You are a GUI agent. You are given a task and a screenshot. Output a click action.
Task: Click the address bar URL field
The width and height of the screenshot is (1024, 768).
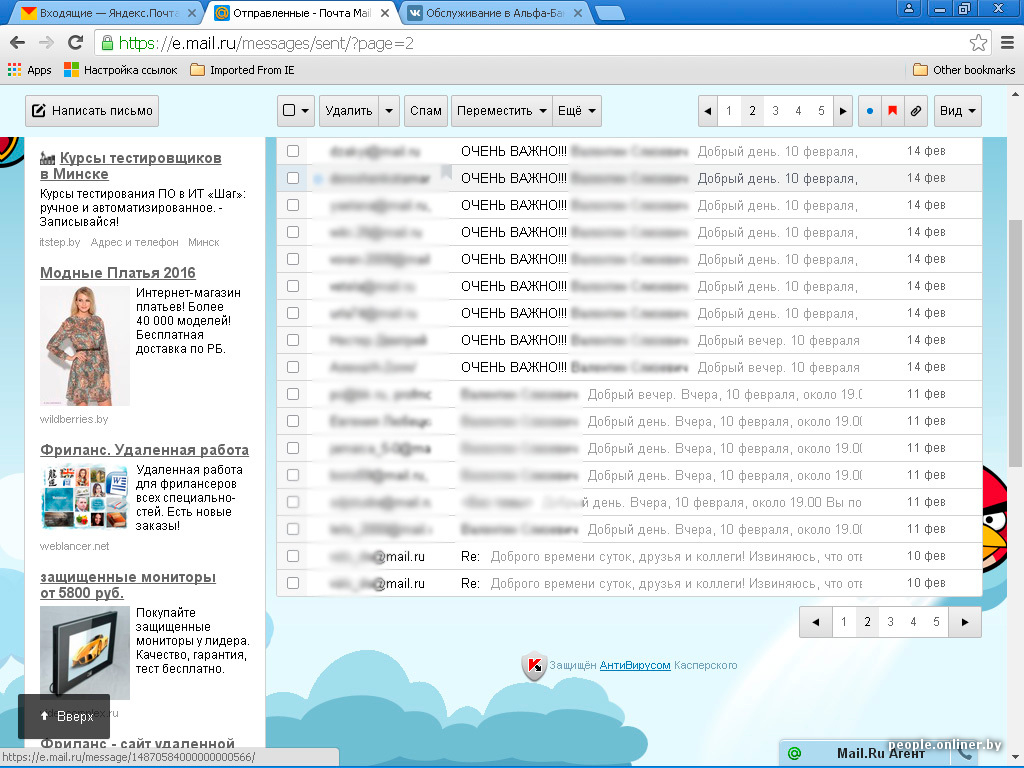[536, 43]
